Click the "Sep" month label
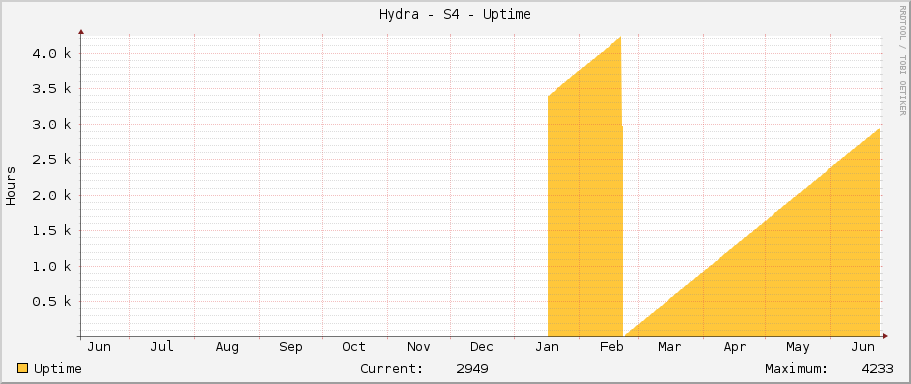 pyautogui.click(x=290, y=347)
